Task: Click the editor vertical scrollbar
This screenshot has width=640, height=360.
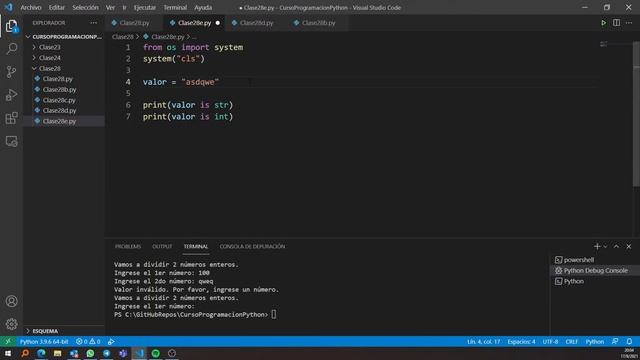Action: coord(636,114)
